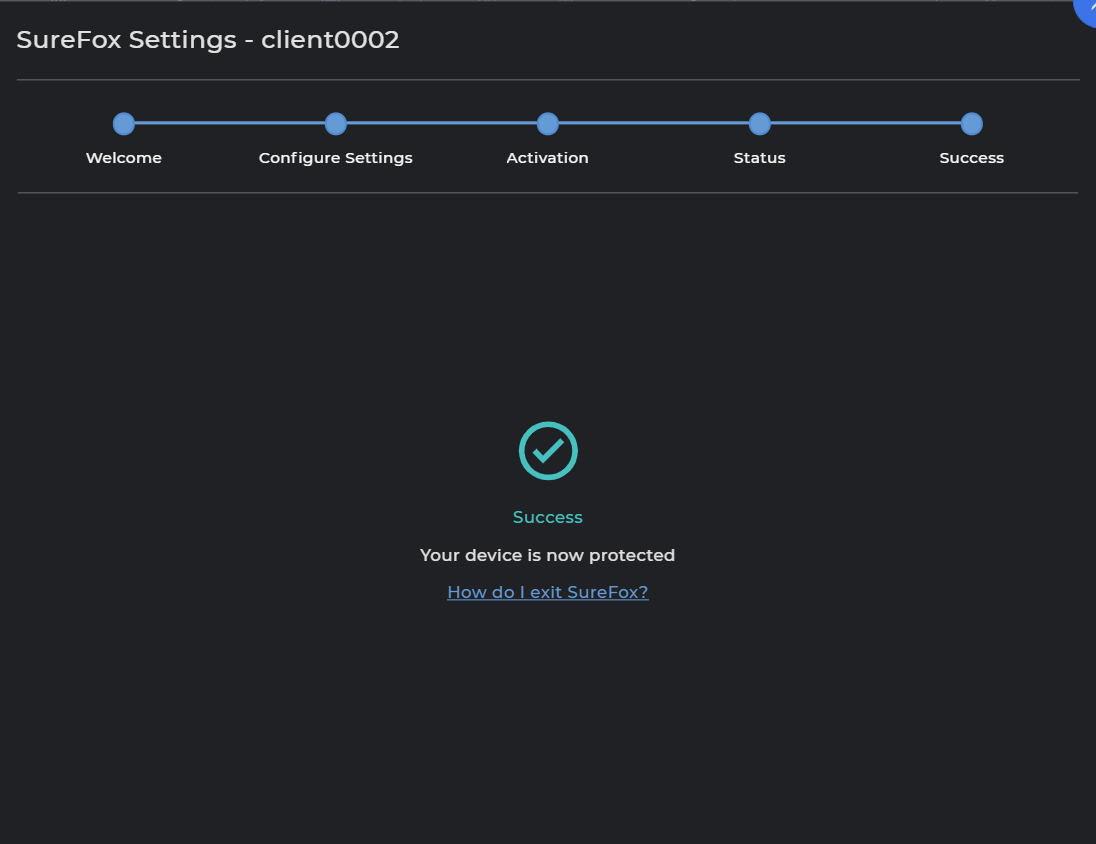The width and height of the screenshot is (1096, 844).
Task: Click progress line between Activation and Status
Action: click(654, 123)
